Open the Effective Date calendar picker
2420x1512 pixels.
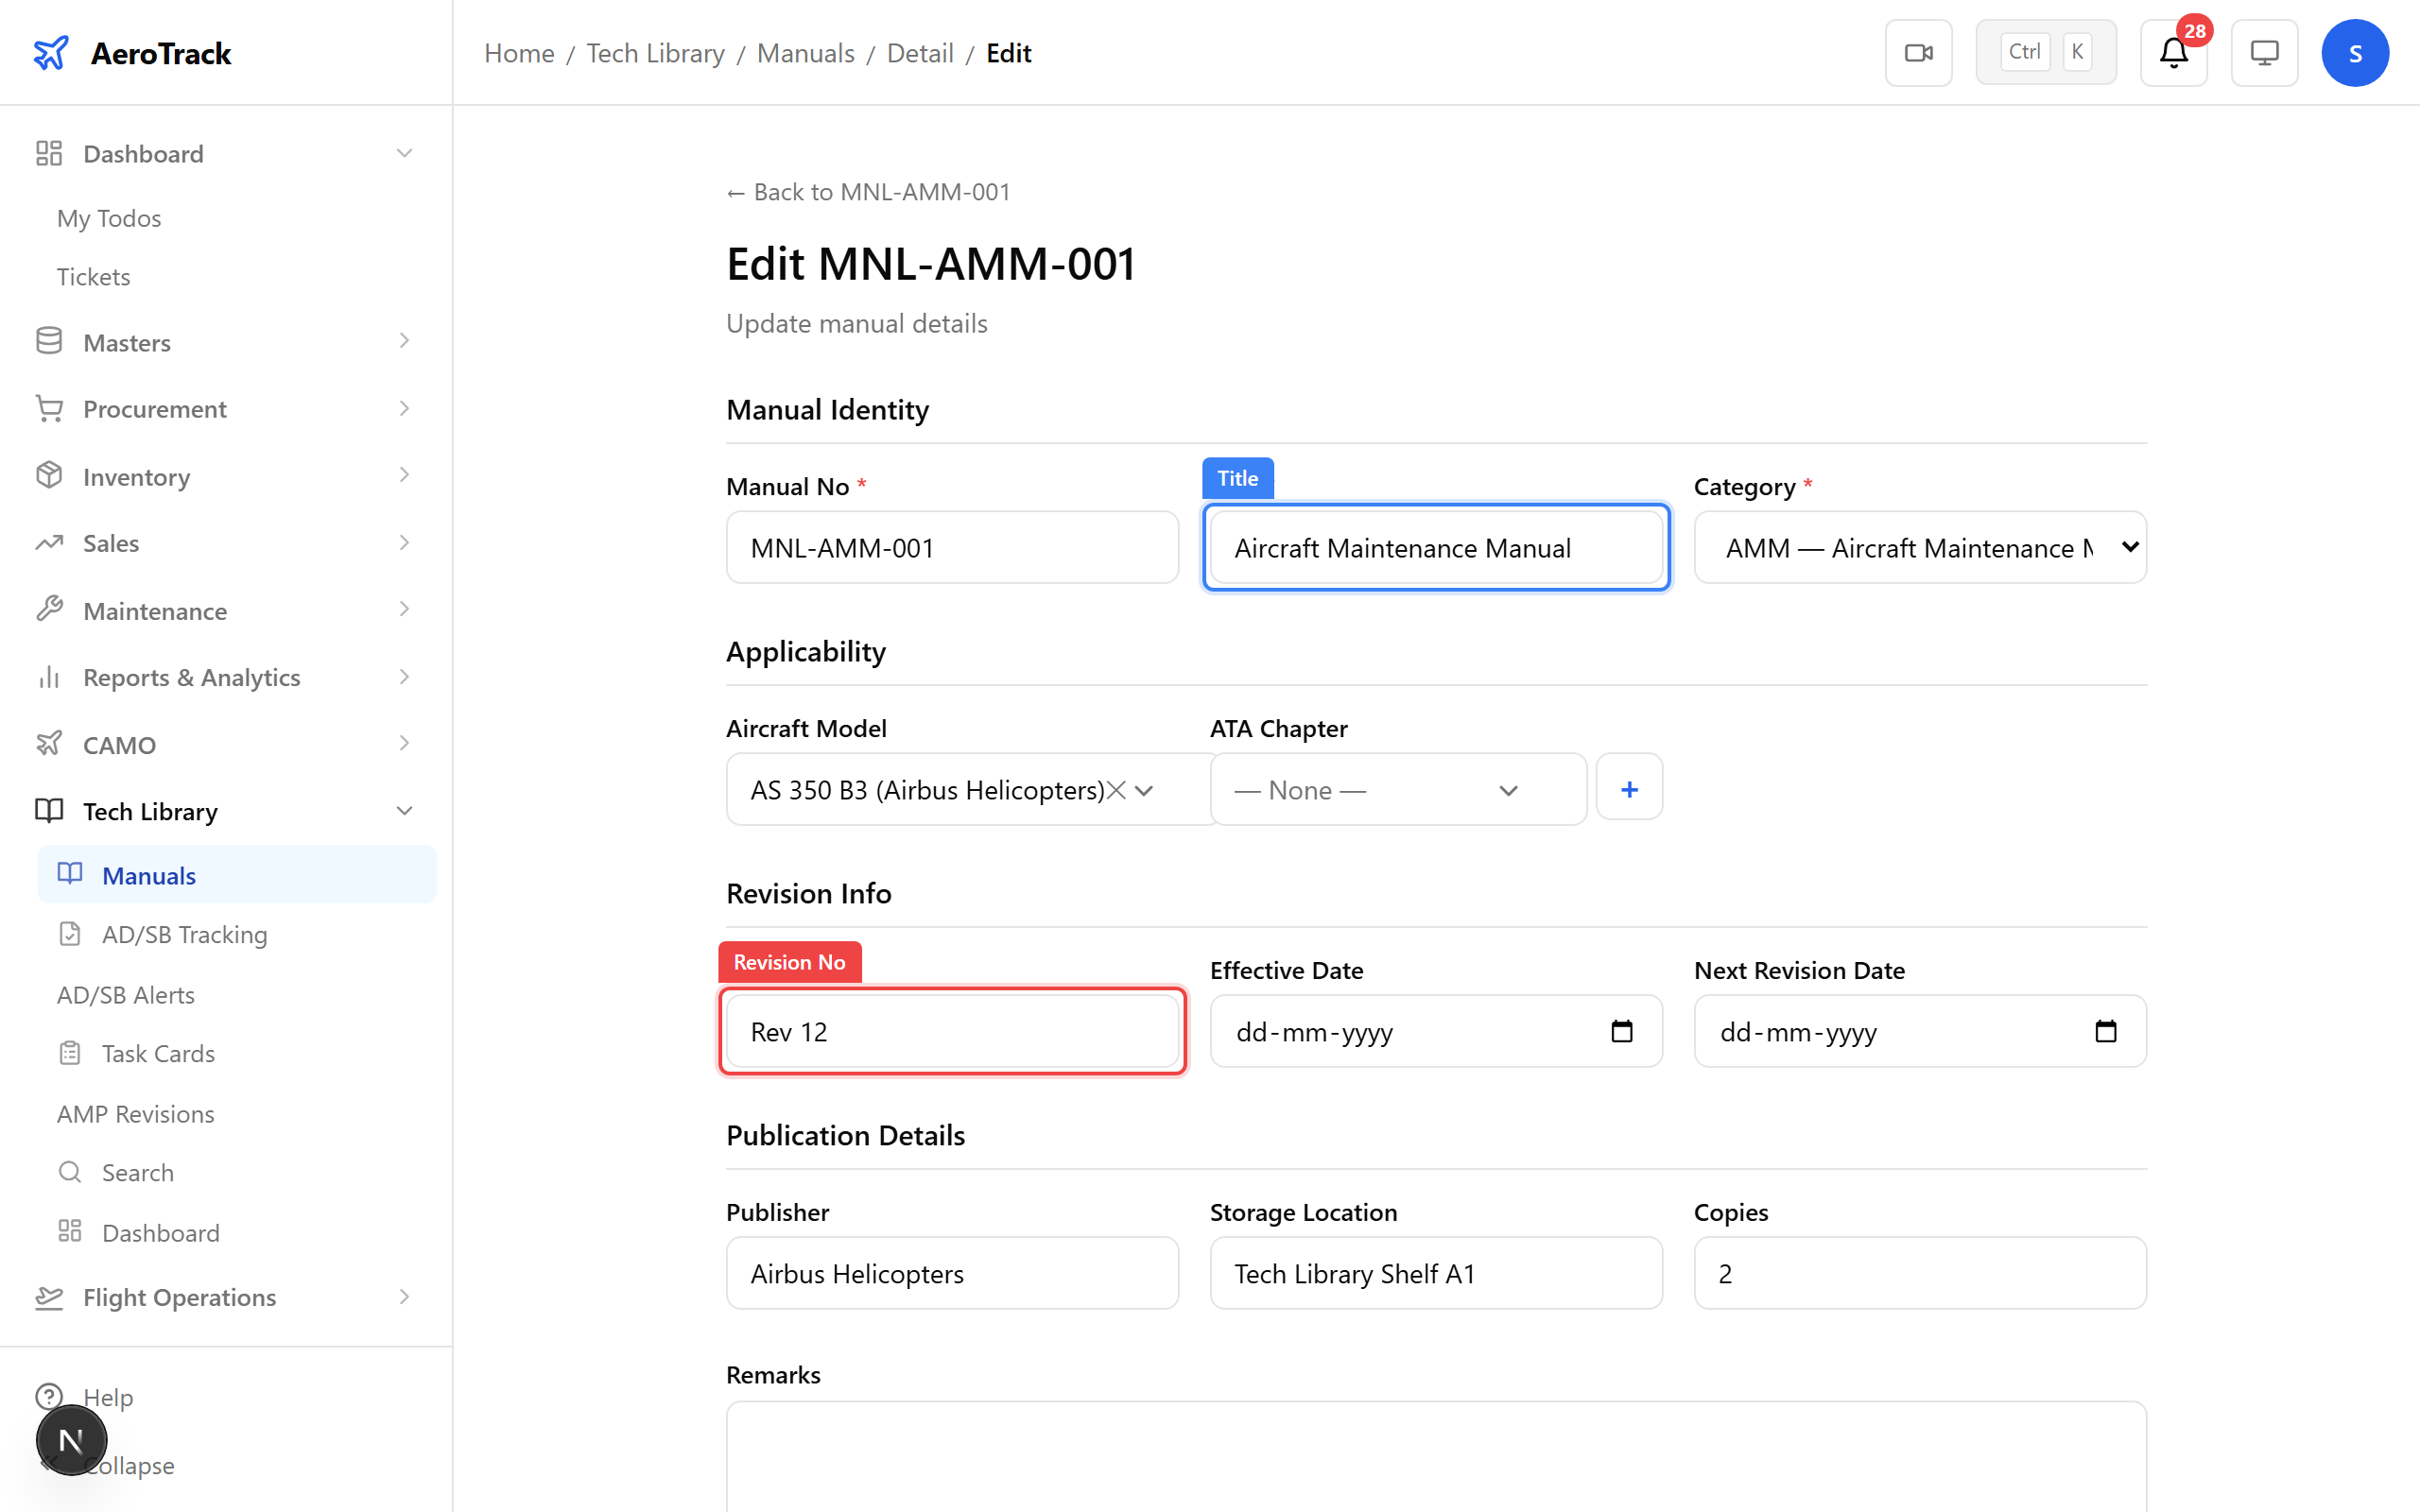point(1621,1031)
